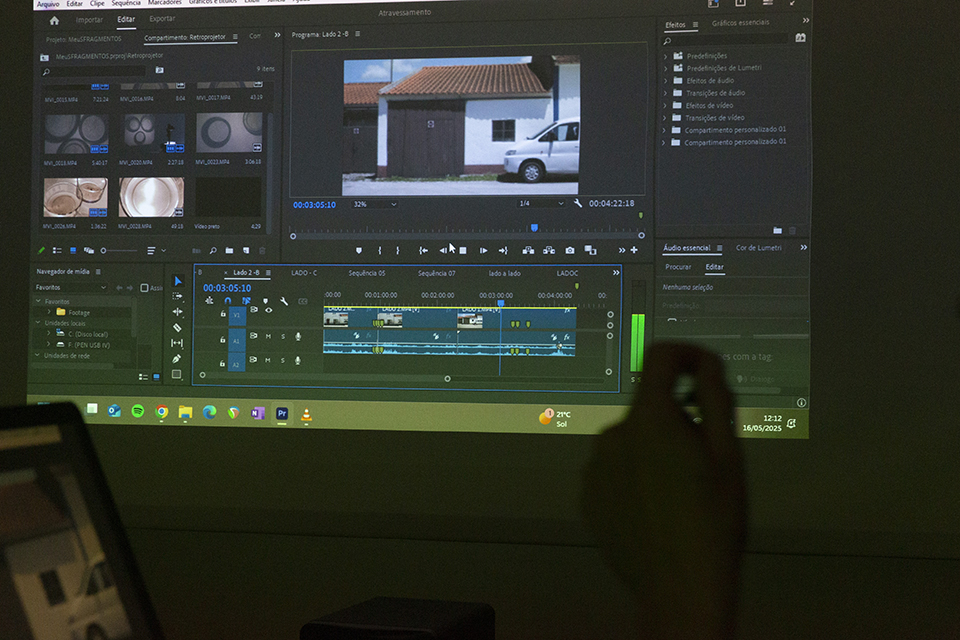Select the Razor tool in the tools panel
Image resolution: width=960 pixels, height=640 pixels.
point(177,327)
